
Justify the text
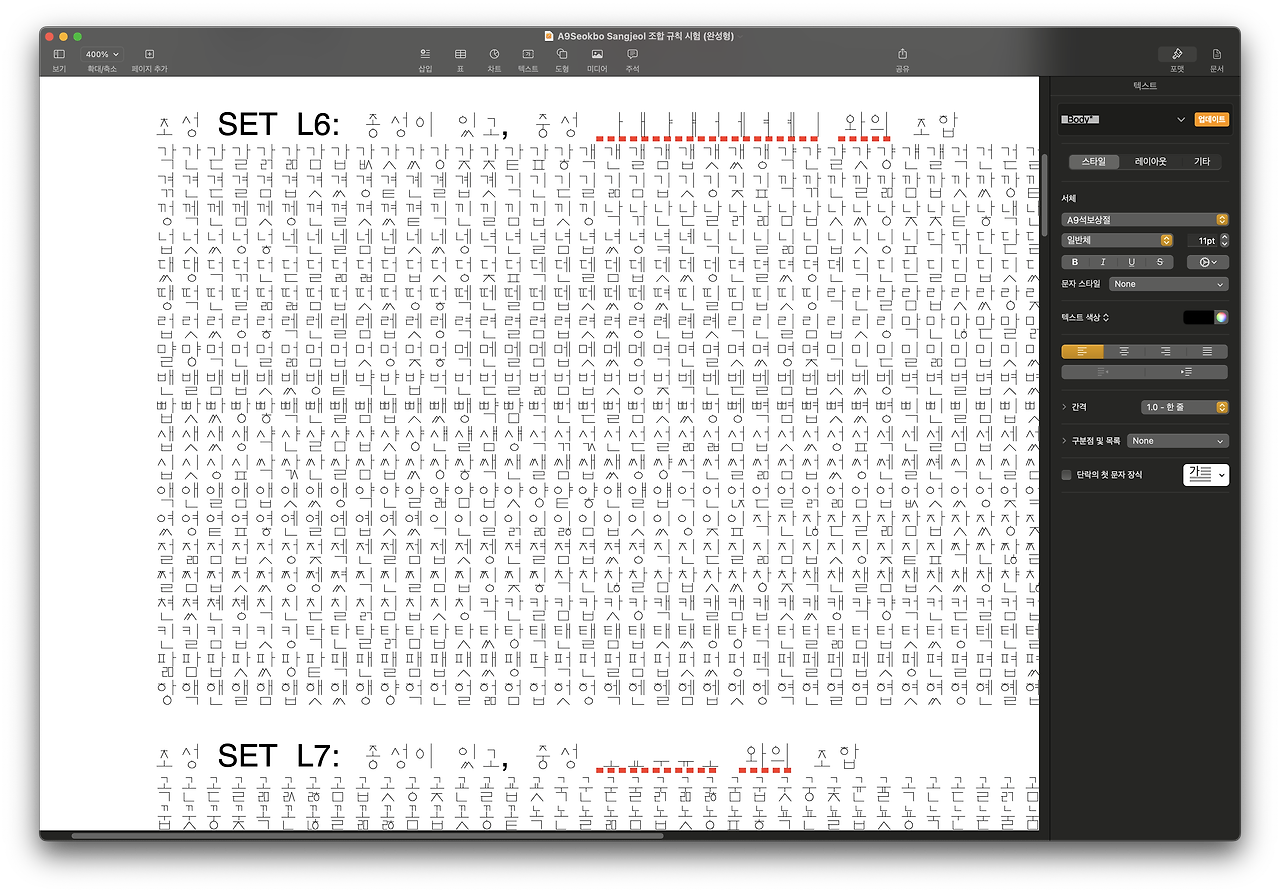pos(1208,351)
